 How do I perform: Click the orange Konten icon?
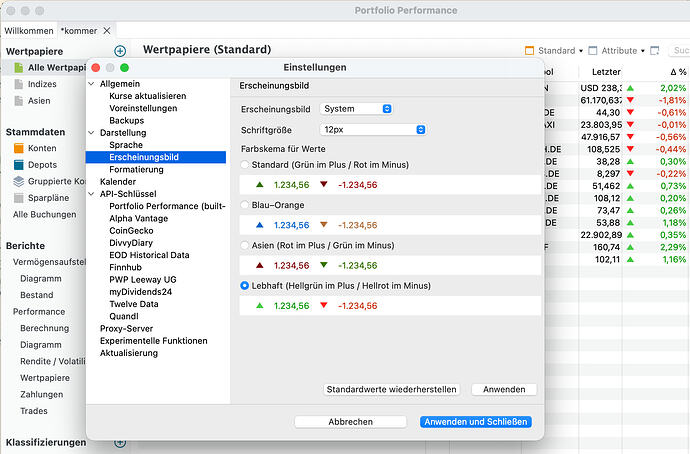[x=21, y=148]
